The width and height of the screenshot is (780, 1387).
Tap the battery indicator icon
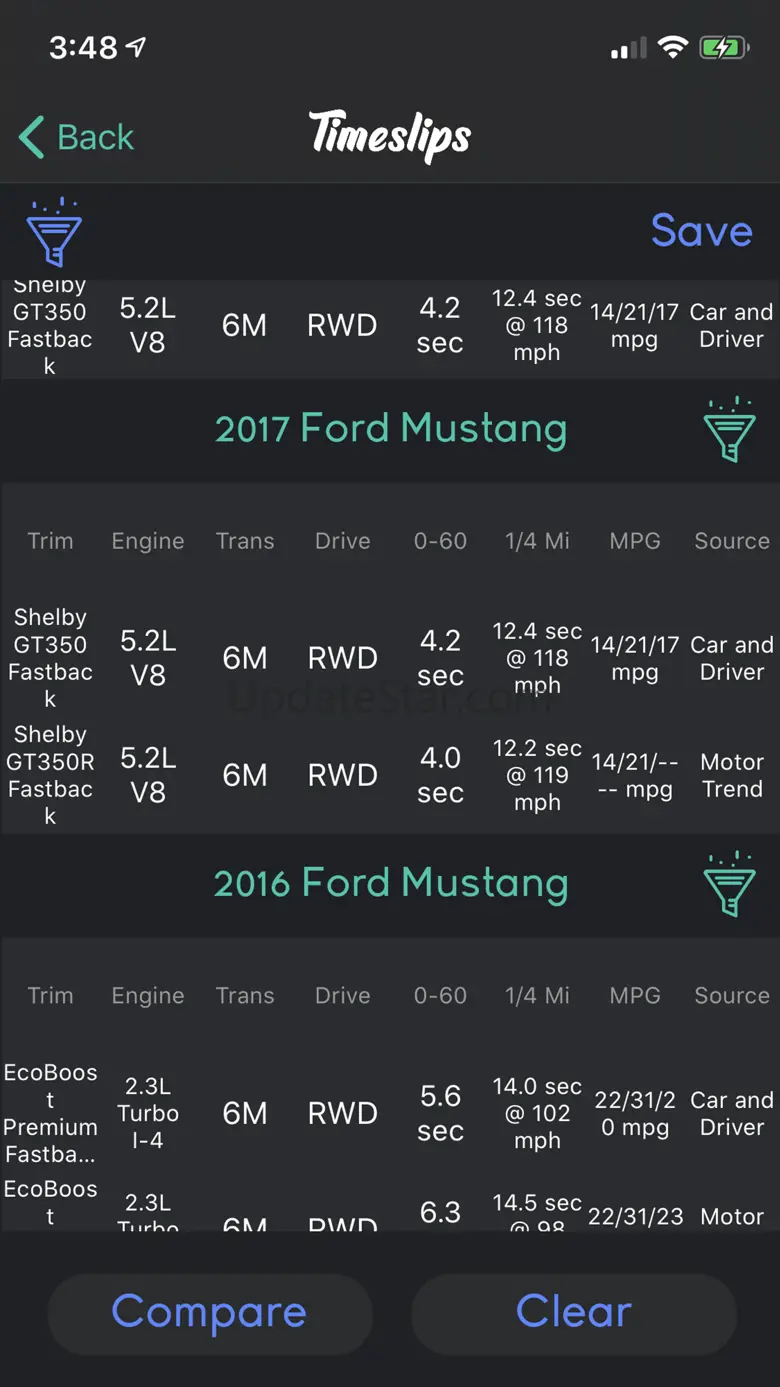tap(724, 47)
